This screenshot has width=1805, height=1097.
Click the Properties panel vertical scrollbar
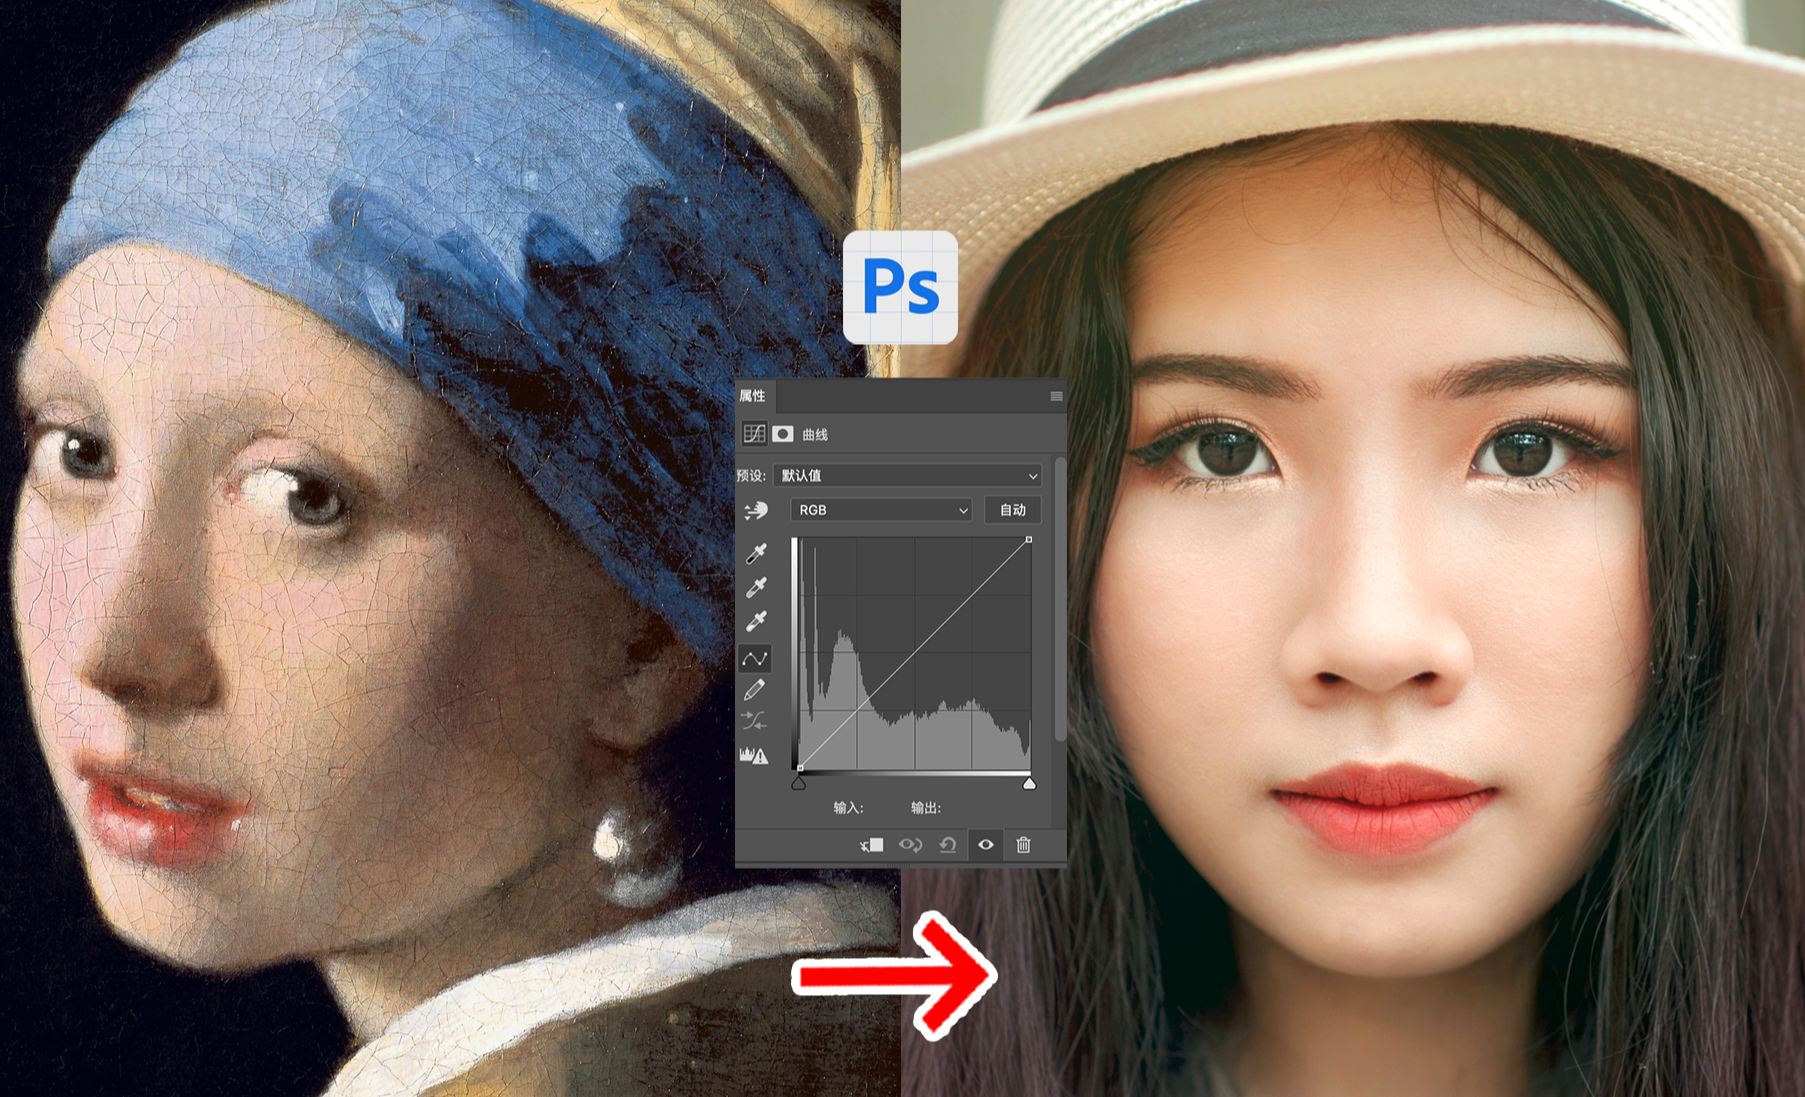pyautogui.click(x=1060, y=600)
